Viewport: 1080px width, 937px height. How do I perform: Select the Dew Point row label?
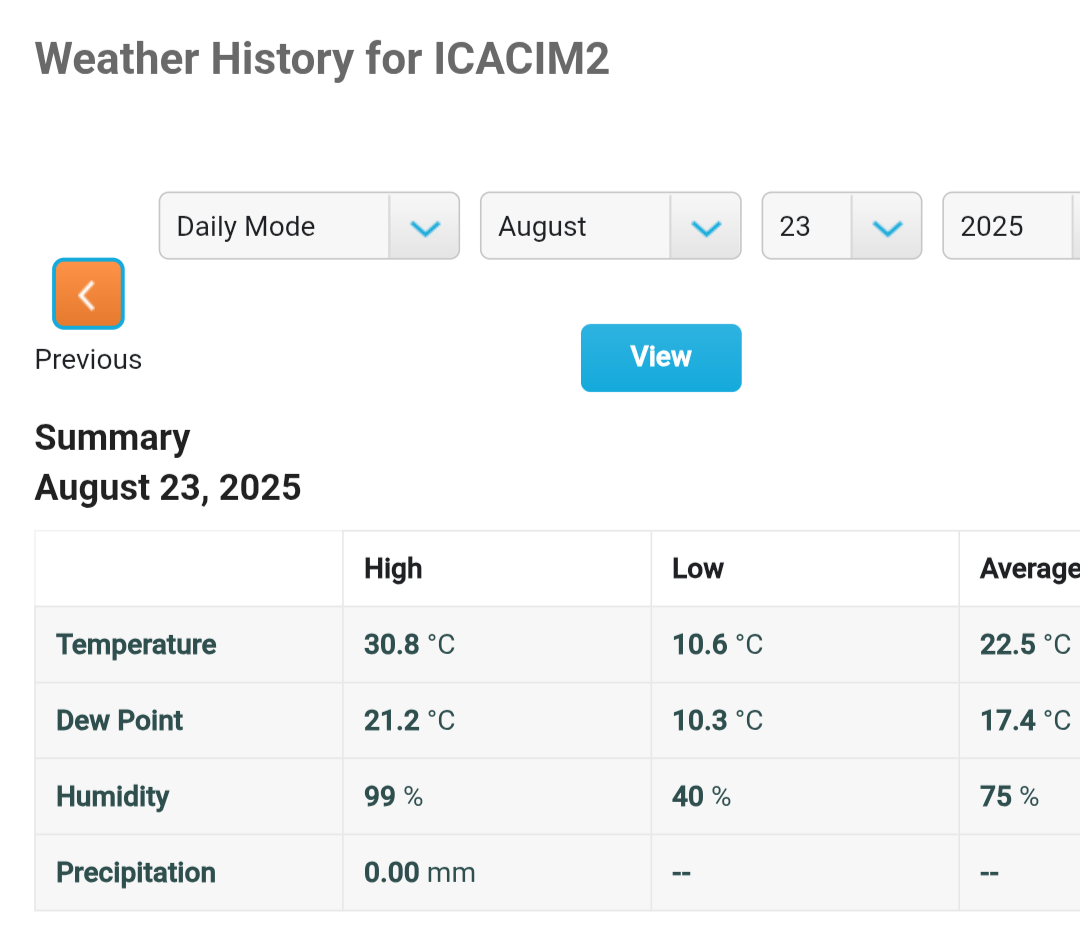point(120,721)
